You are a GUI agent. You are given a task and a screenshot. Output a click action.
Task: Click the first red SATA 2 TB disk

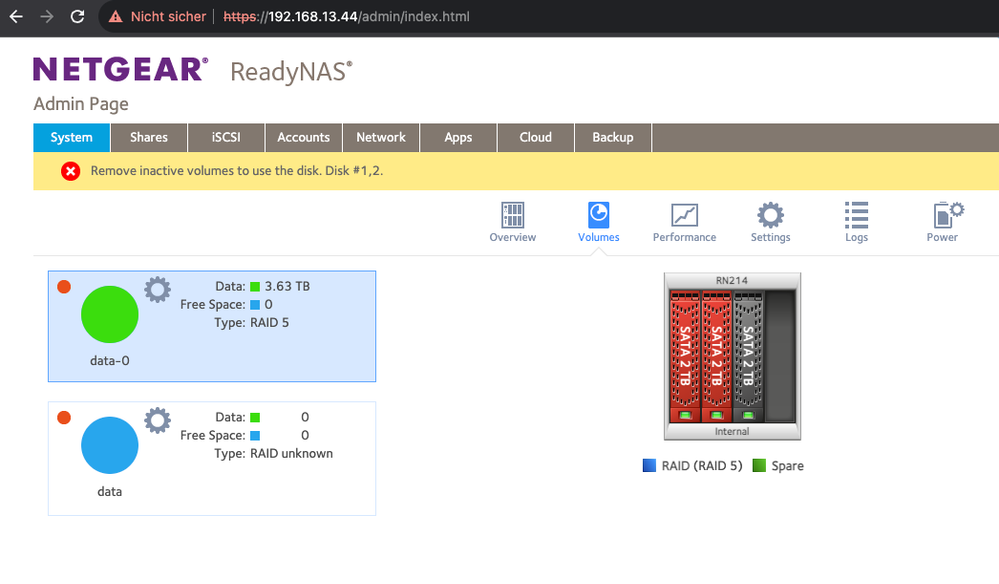point(685,355)
